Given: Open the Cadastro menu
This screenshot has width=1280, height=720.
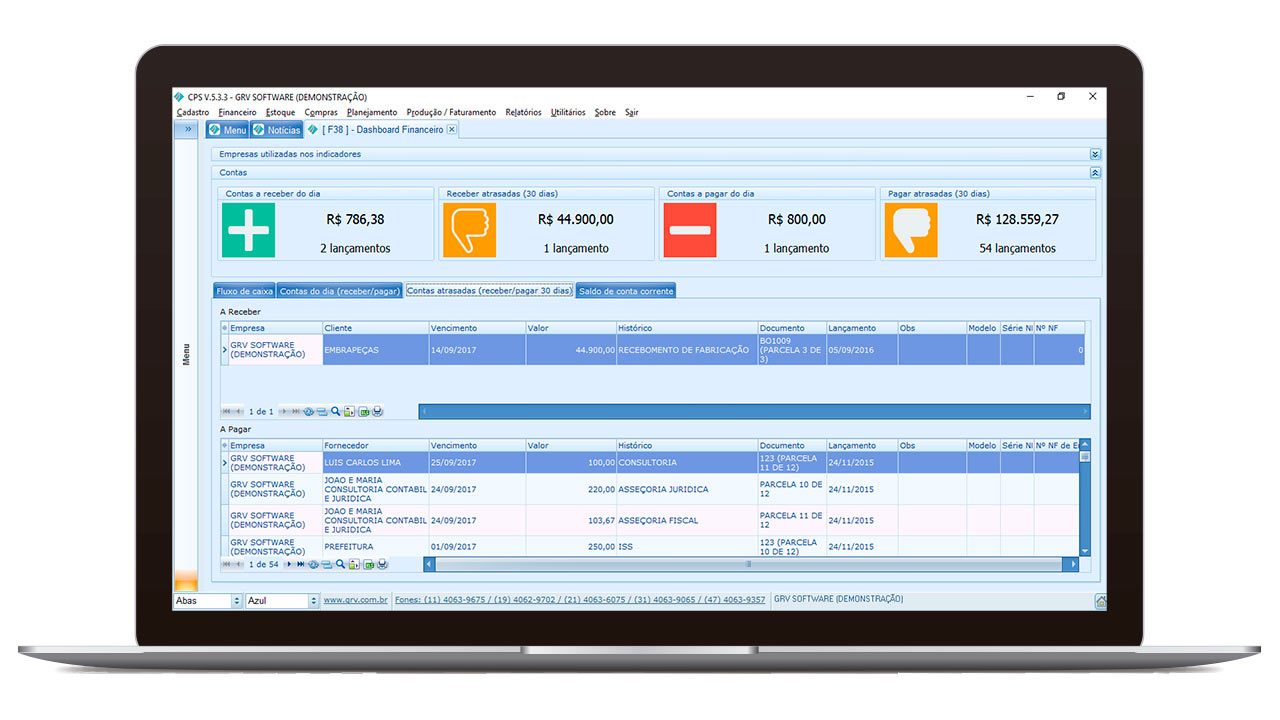Looking at the screenshot, I should (193, 112).
